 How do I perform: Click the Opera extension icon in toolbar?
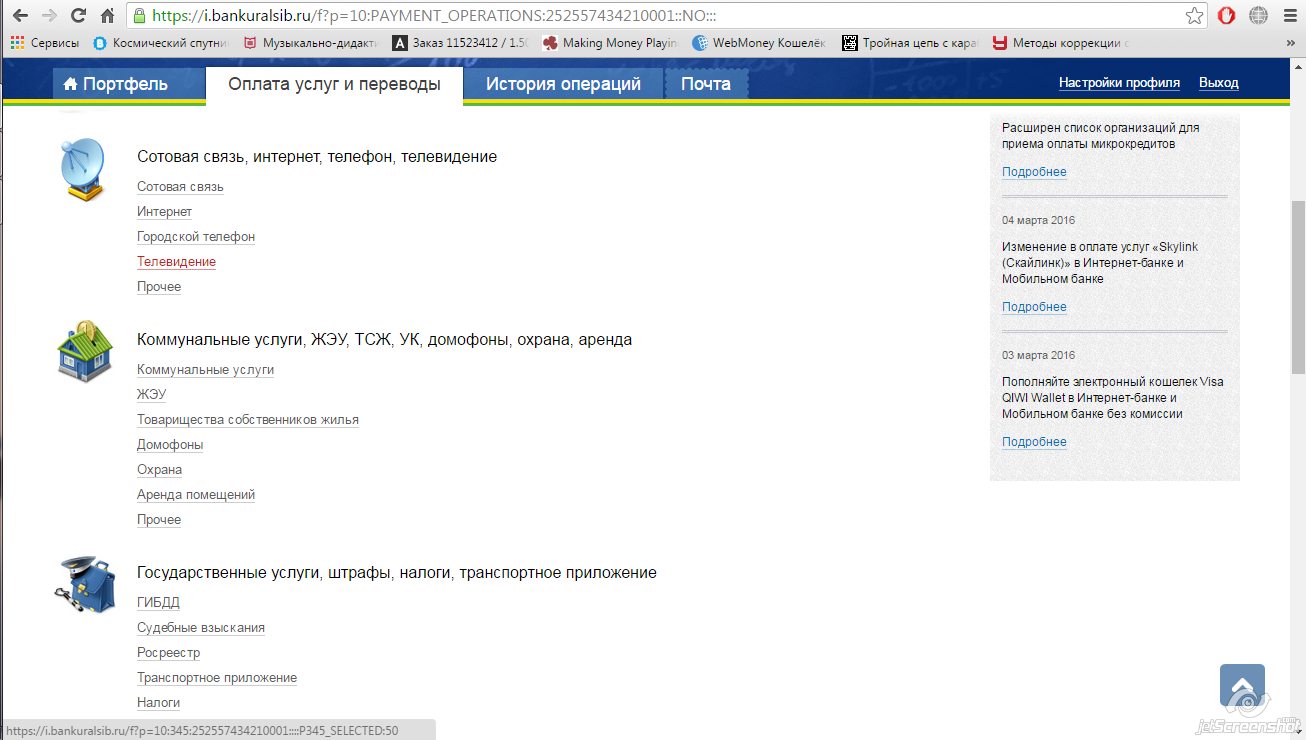coord(1226,16)
